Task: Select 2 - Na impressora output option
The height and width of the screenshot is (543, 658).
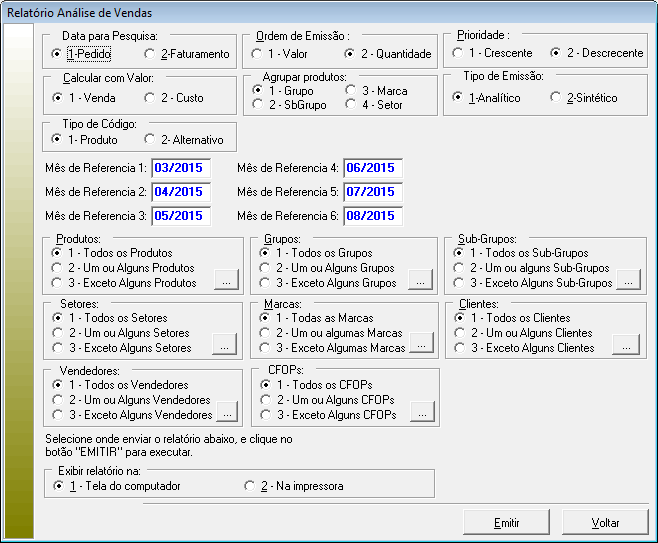Action: coord(251,486)
